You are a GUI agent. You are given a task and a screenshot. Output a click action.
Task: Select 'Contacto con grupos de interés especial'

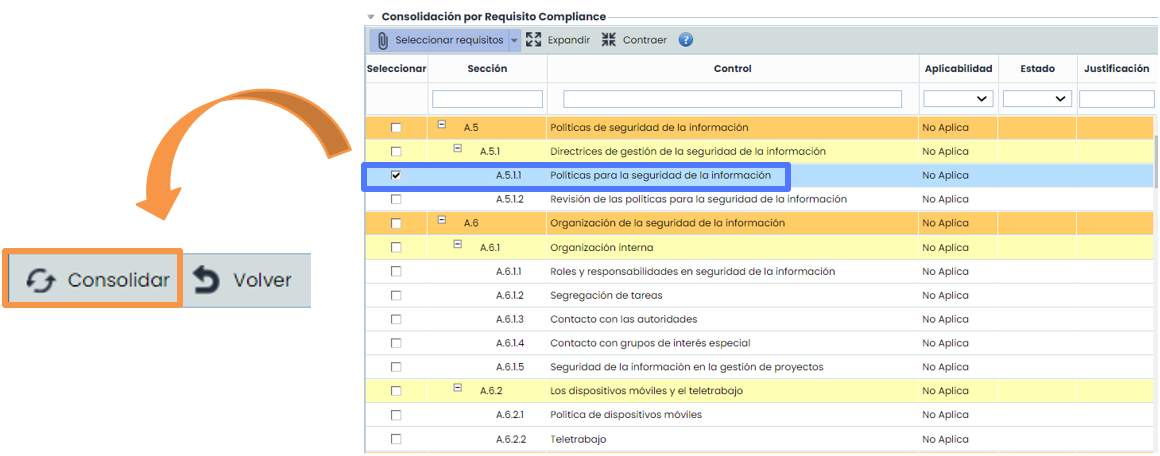click(650, 343)
